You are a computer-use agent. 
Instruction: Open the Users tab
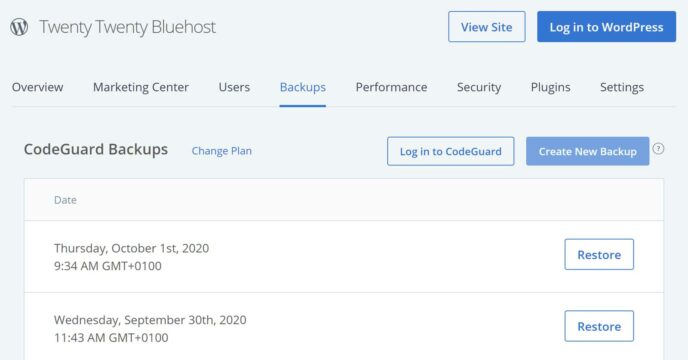(x=234, y=87)
